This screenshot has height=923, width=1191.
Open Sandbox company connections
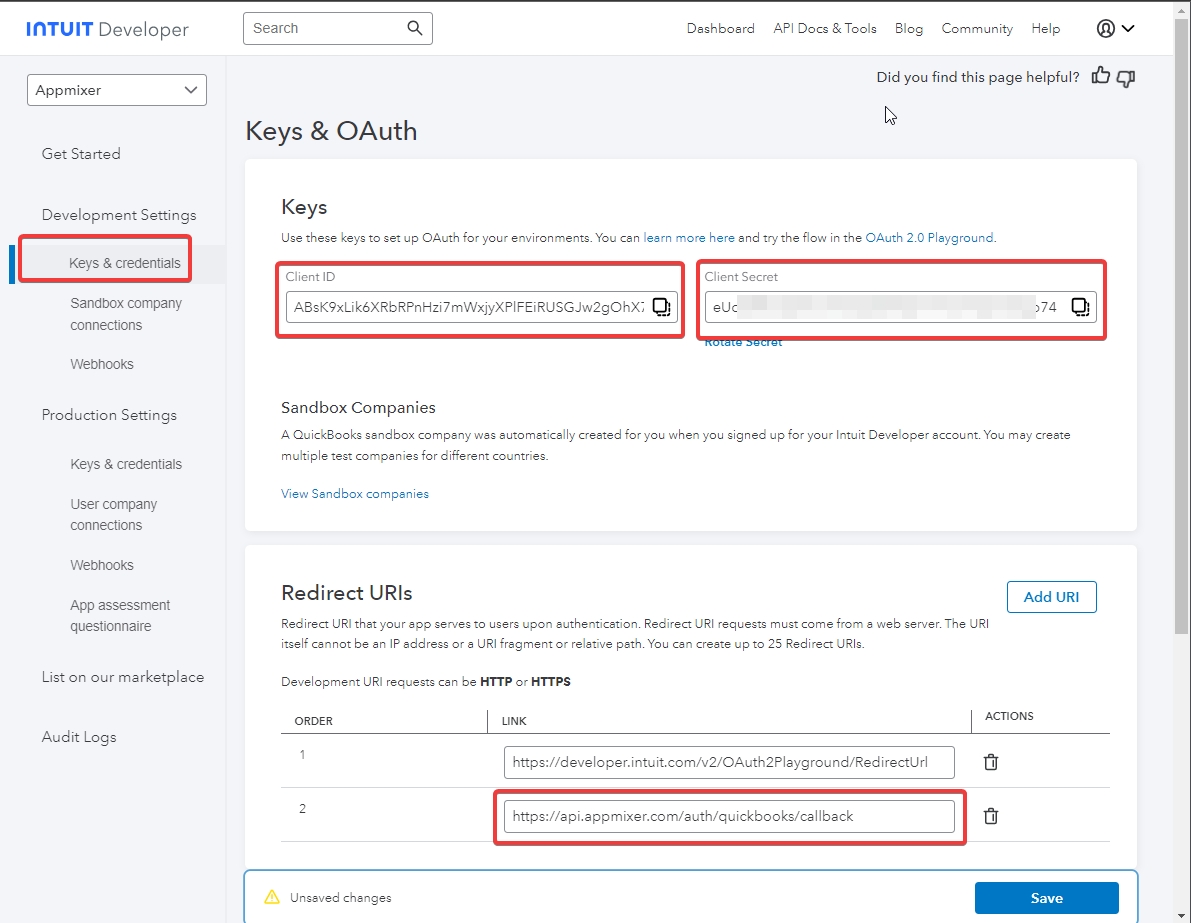pyautogui.click(x=126, y=314)
